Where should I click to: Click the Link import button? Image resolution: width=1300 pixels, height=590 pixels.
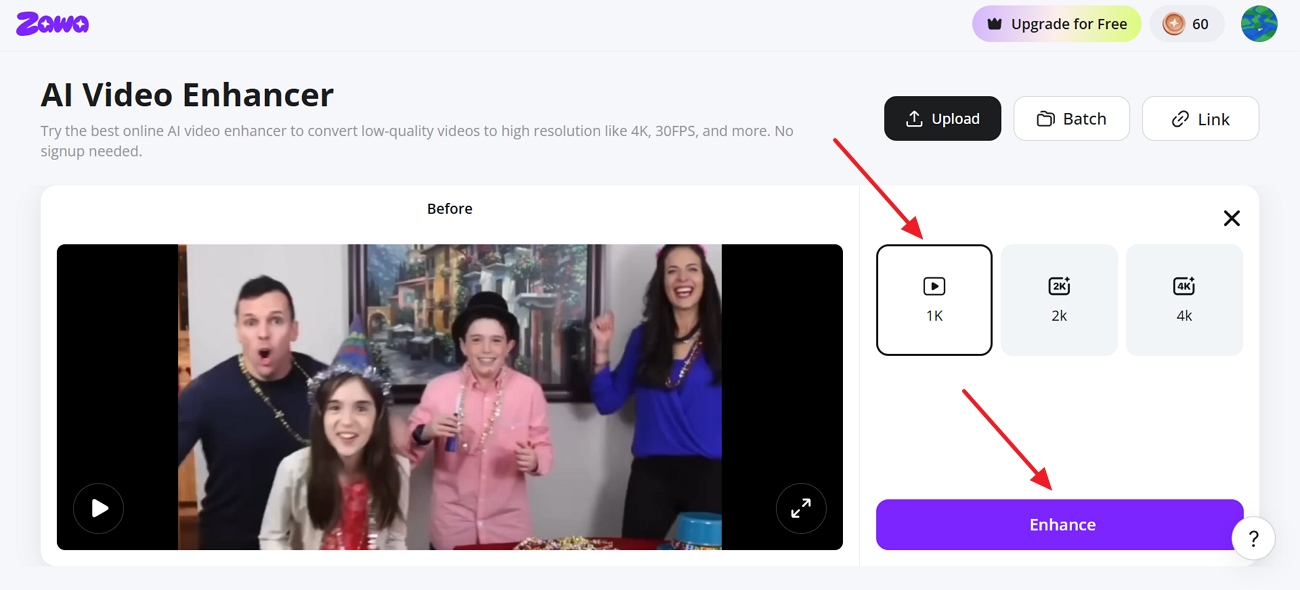coord(1200,119)
